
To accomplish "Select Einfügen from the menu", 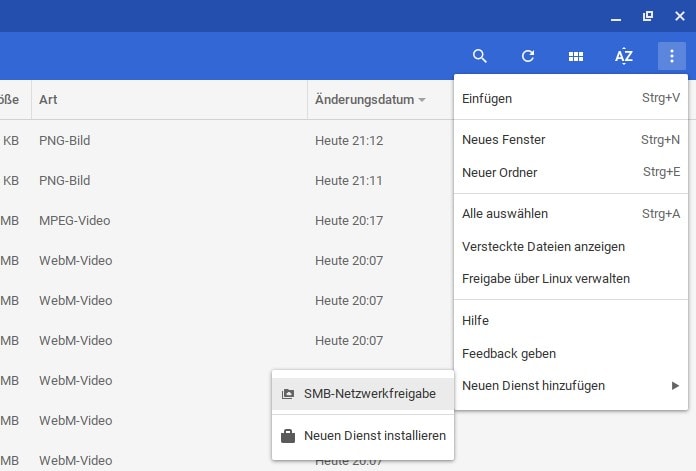I will point(487,98).
